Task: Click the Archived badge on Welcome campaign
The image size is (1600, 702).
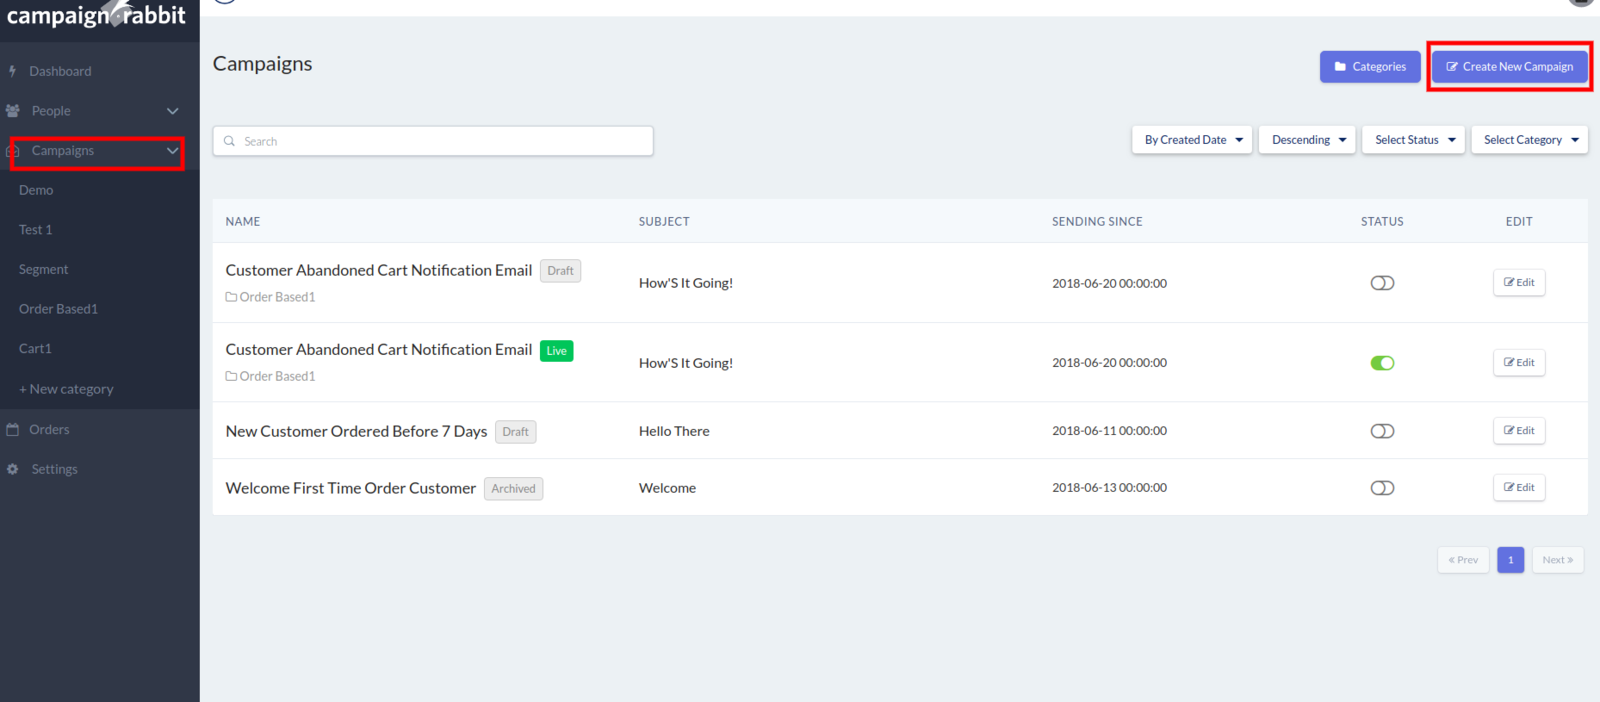Action: click(513, 489)
